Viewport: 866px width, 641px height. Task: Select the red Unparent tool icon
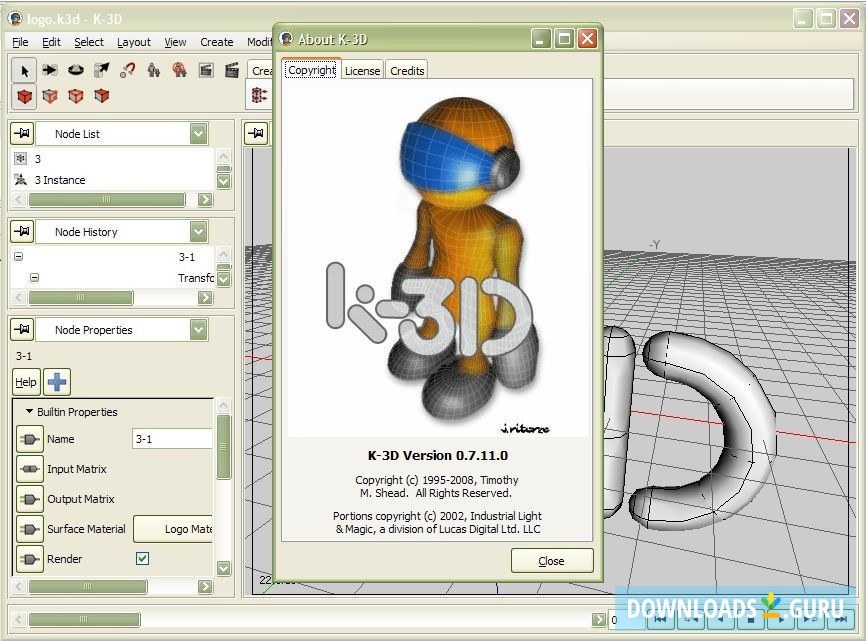point(179,70)
